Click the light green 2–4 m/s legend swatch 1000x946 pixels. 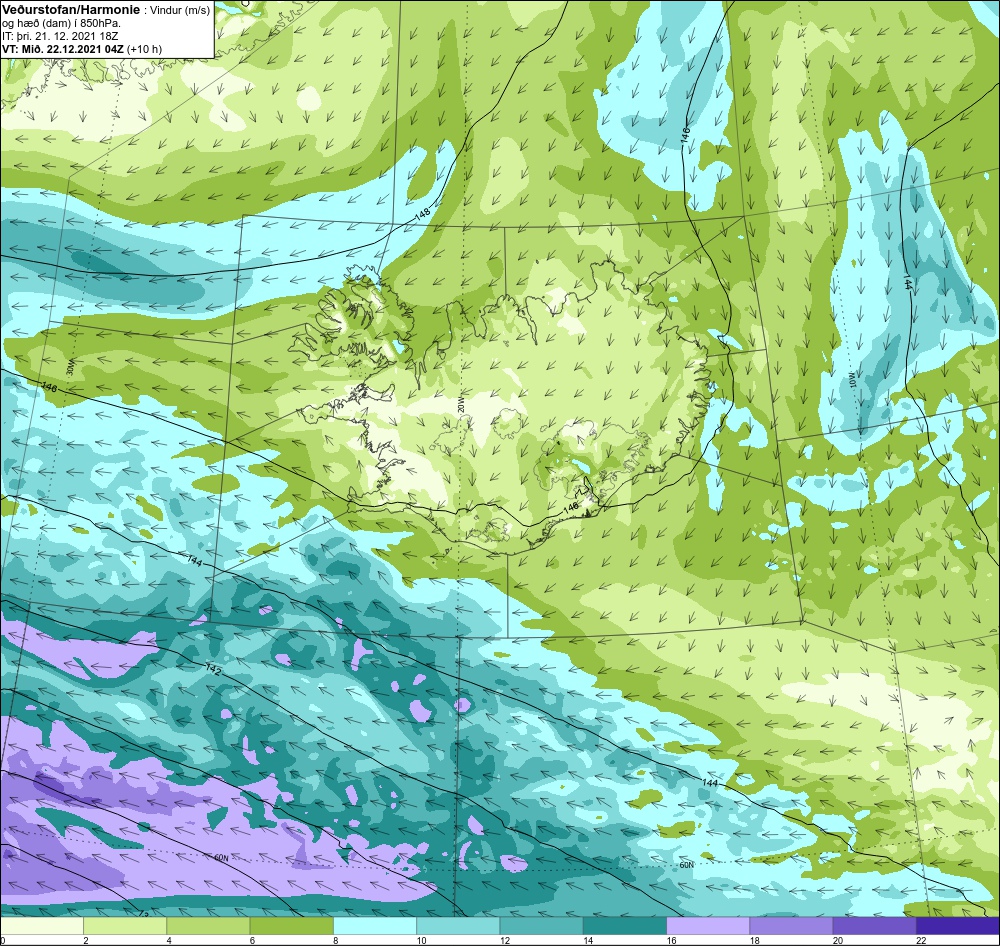point(125,926)
